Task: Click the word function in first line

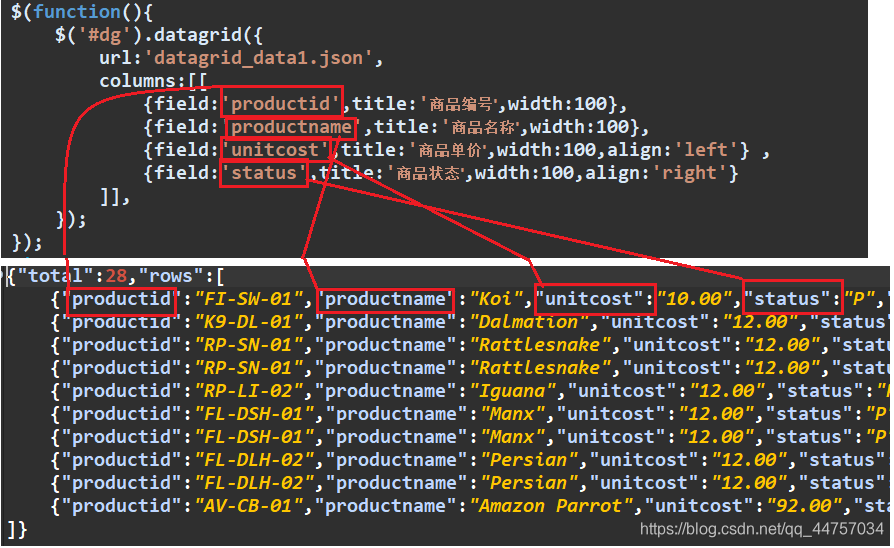Action: click(77, 12)
